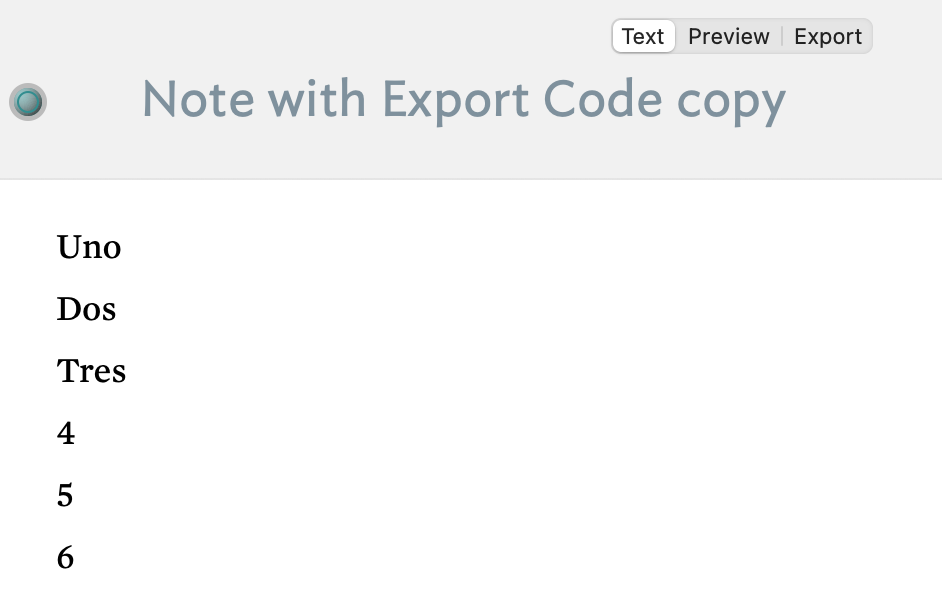Click "Export" within the note title
The width and height of the screenshot is (942, 614).
pyautogui.click(x=454, y=100)
